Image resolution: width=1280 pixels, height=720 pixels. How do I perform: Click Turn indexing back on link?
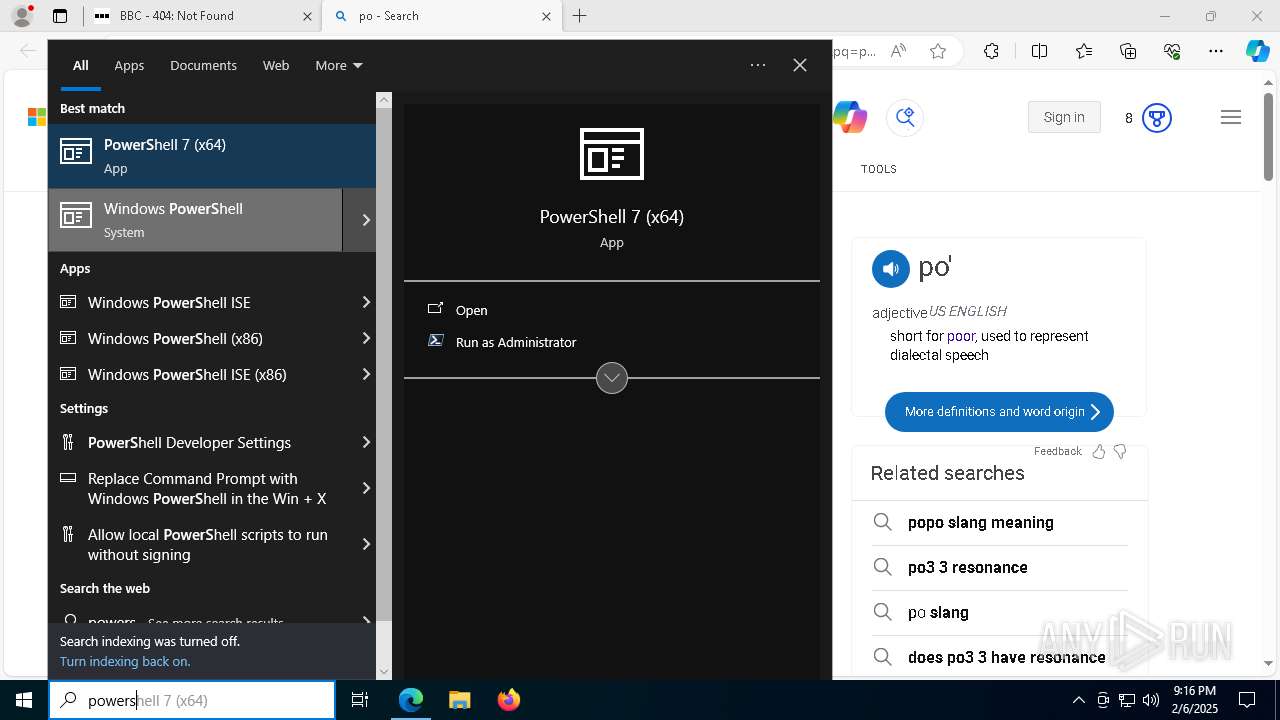coord(125,661)
